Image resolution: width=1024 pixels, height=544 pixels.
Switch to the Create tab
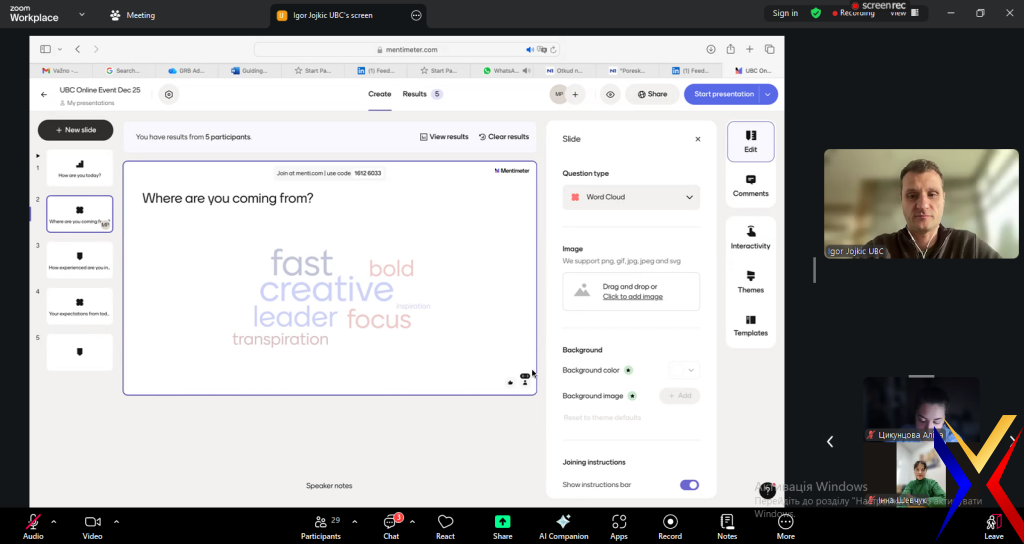[379, 94]
